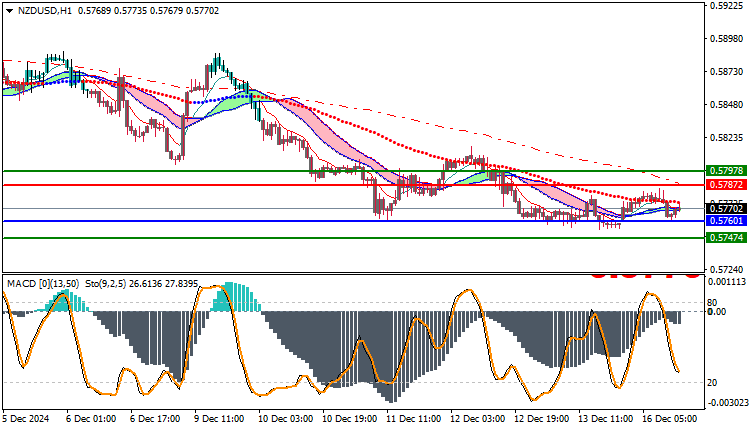Click the 13 Dec 11:00 time label
750x430 pixels.
[x=606, y=419]
